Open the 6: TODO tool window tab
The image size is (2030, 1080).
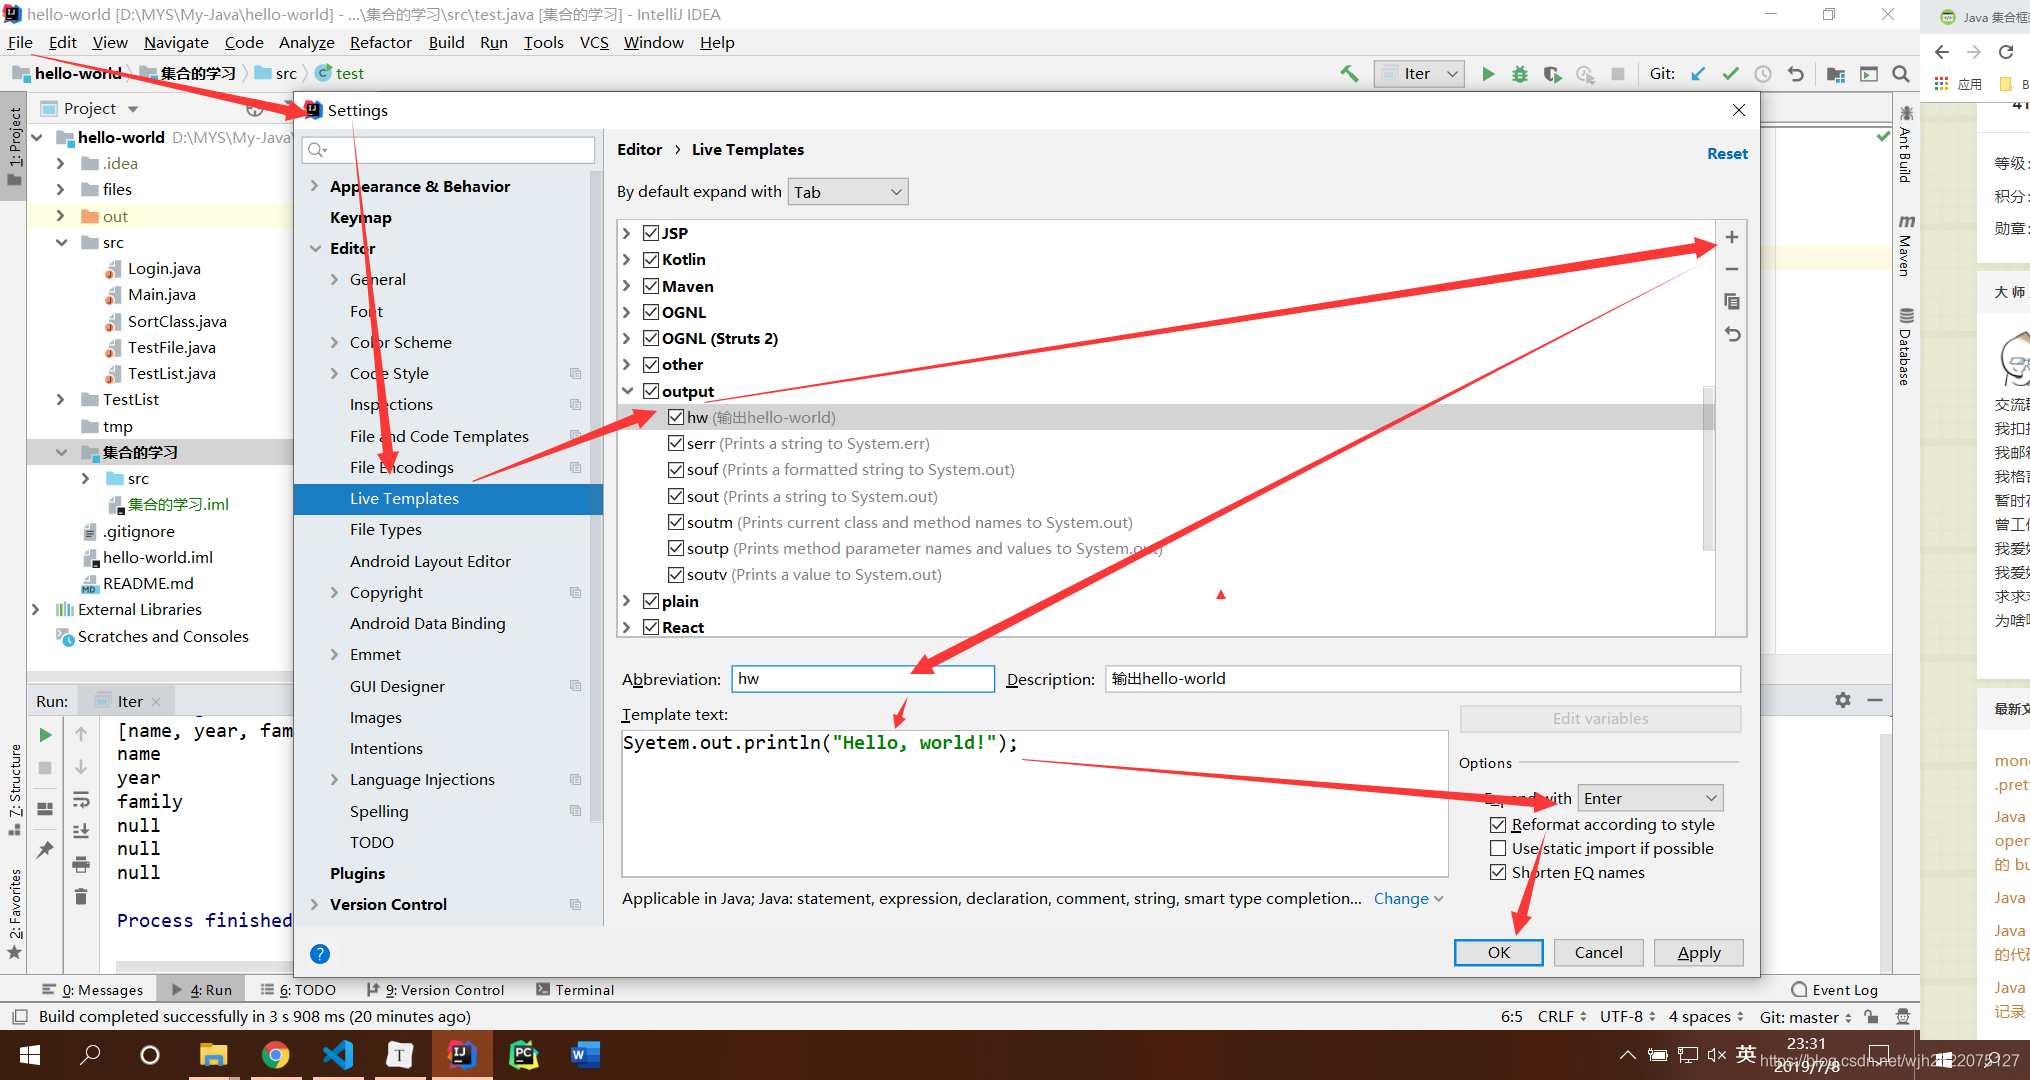(298, 990)
